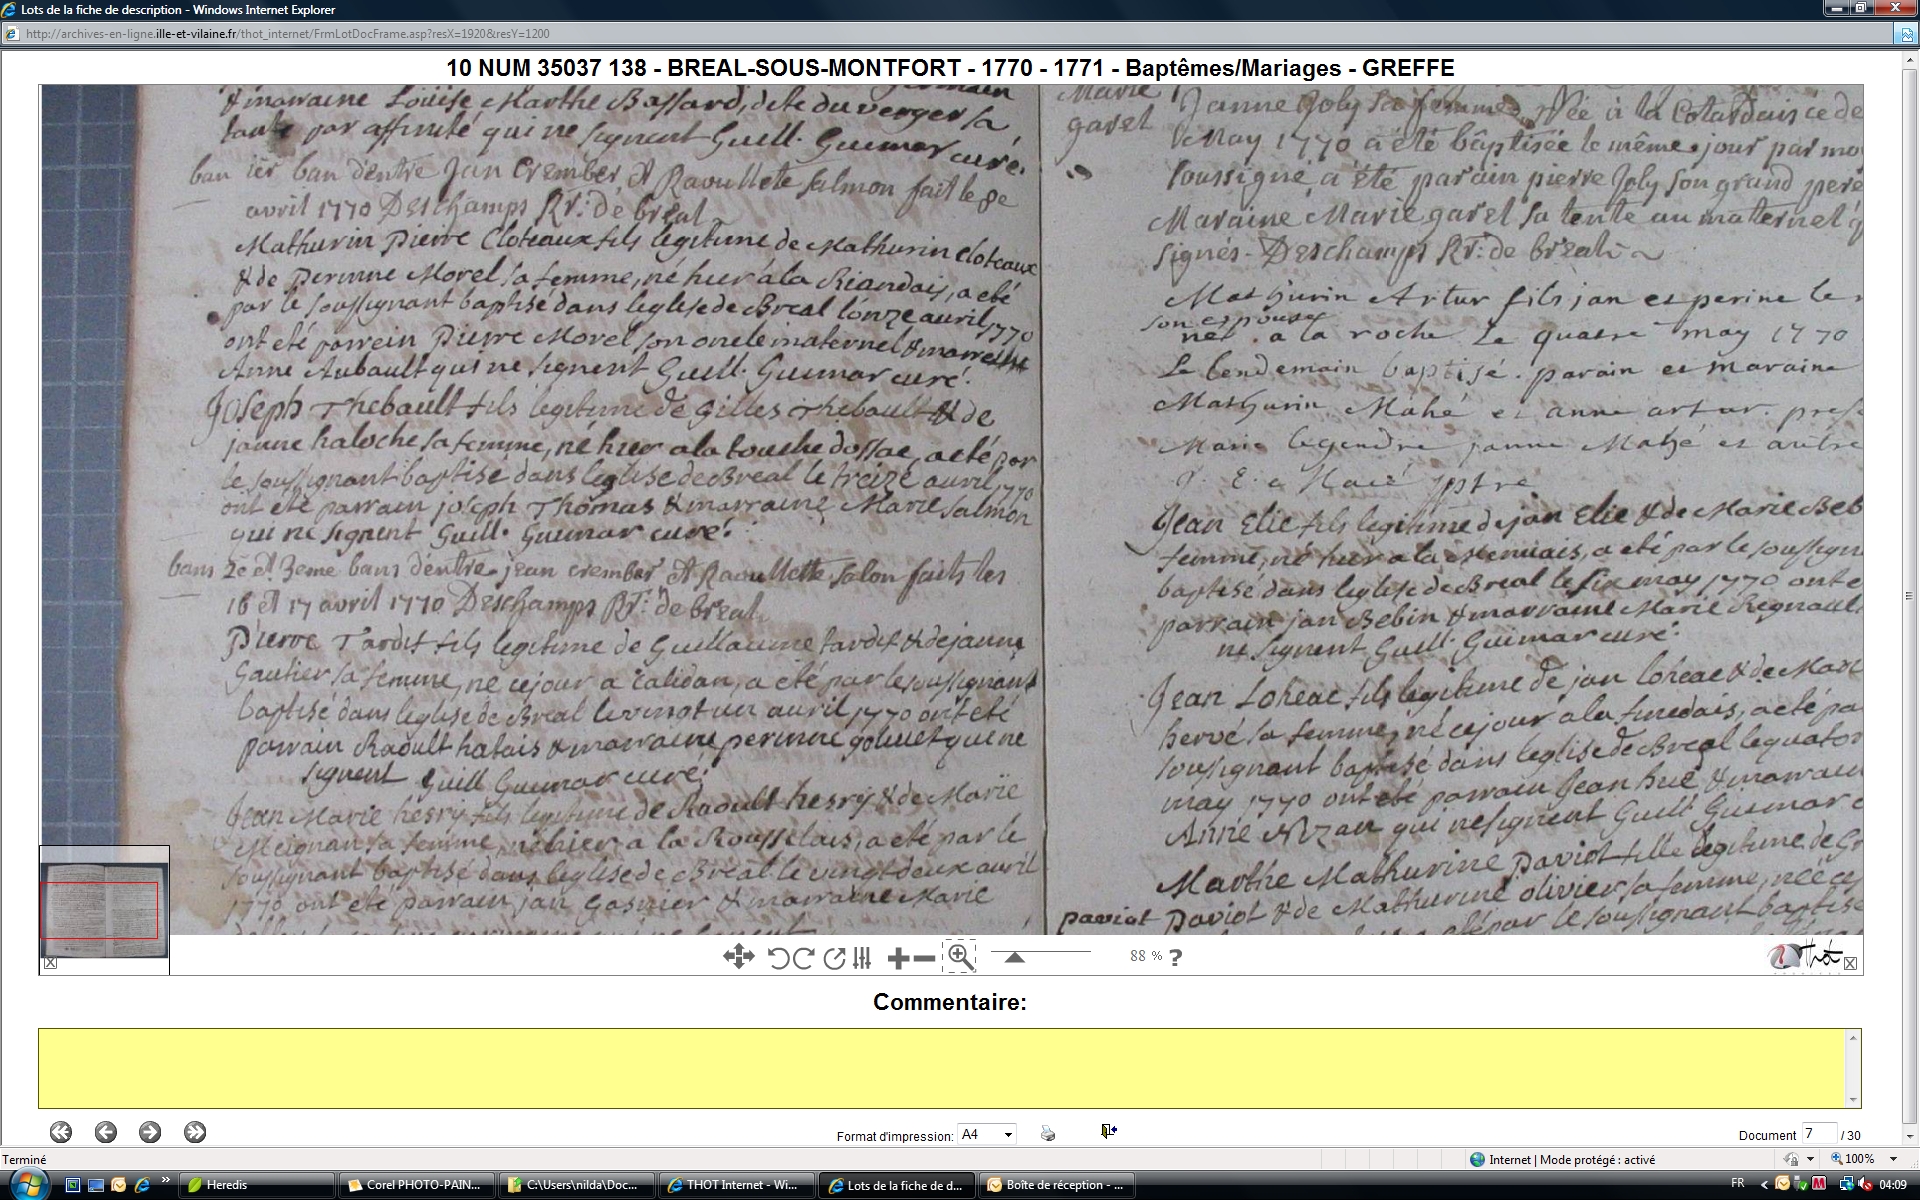Zoom out with the minus icon
The image size is (1920, 1200).
point(925,959)
